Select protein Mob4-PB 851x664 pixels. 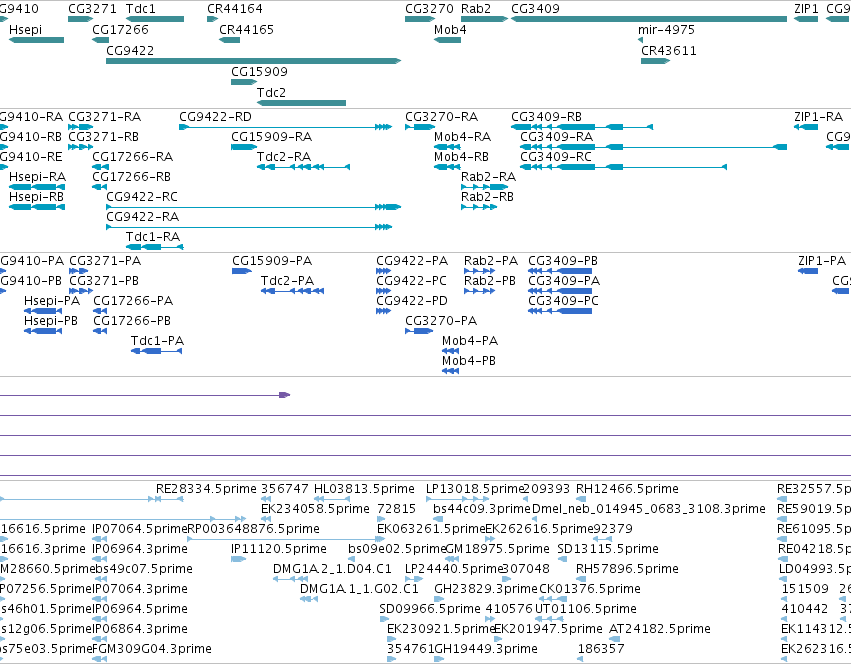pyautogui.click(x=450, y=371)
